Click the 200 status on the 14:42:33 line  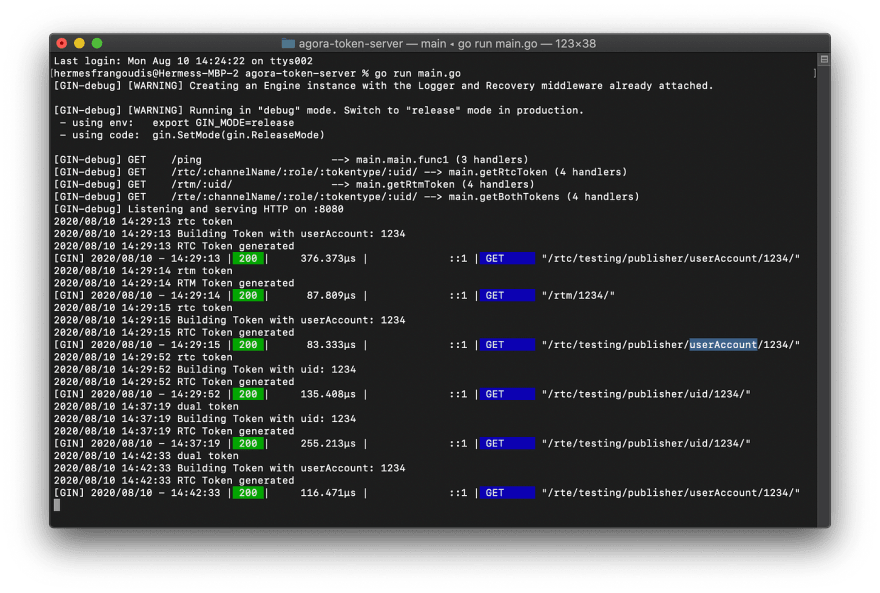coord(248,493)
